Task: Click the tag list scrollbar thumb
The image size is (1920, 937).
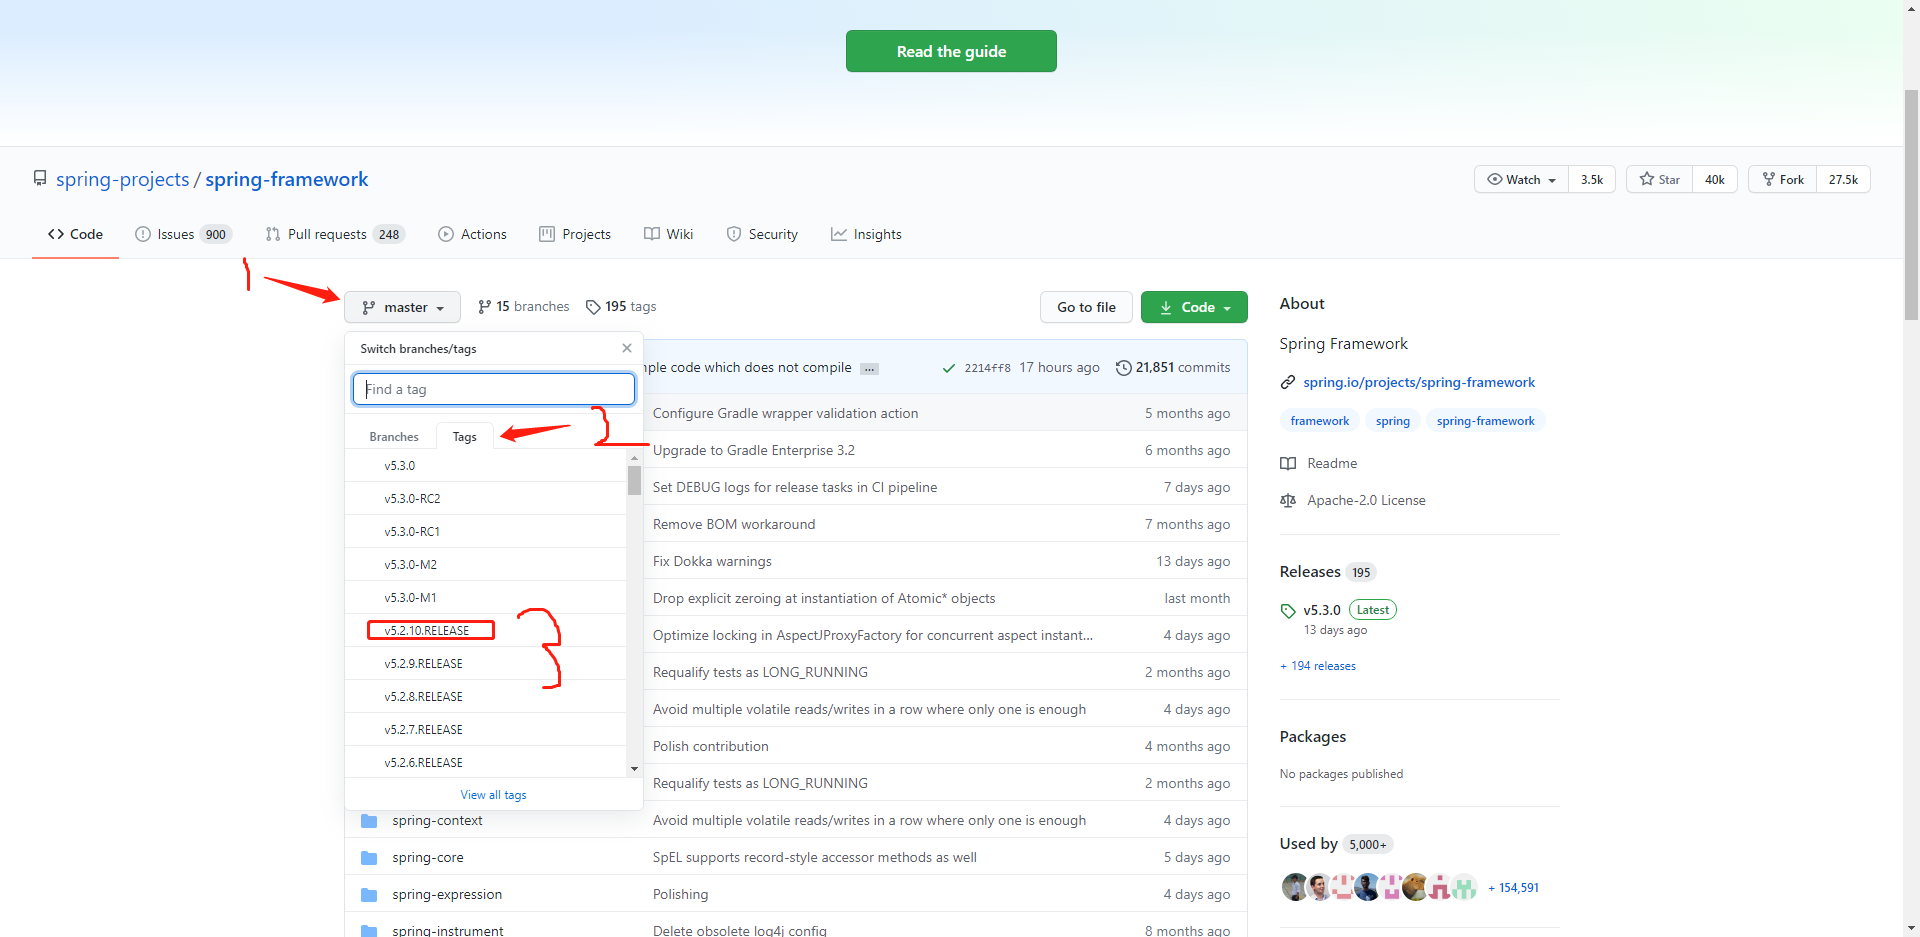Action: tap(634, 480)
